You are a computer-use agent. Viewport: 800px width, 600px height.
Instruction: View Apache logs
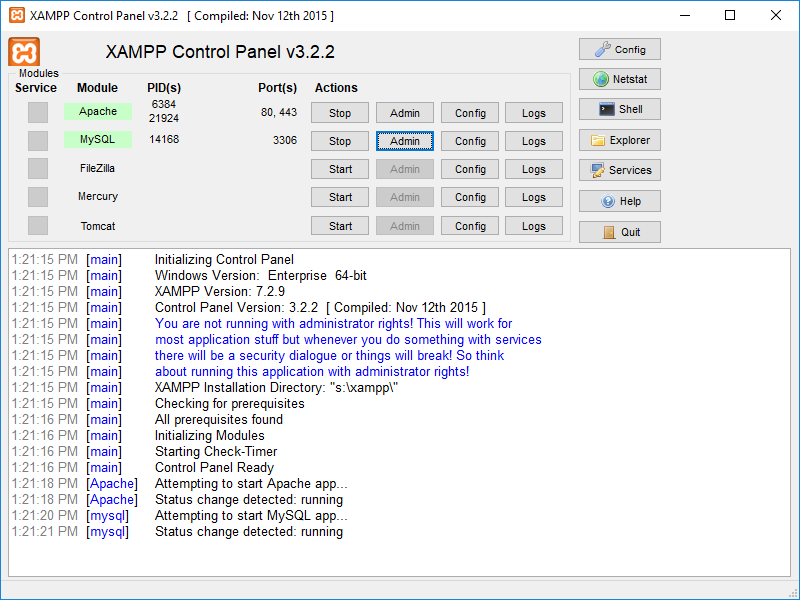click(x=533, y=112)
